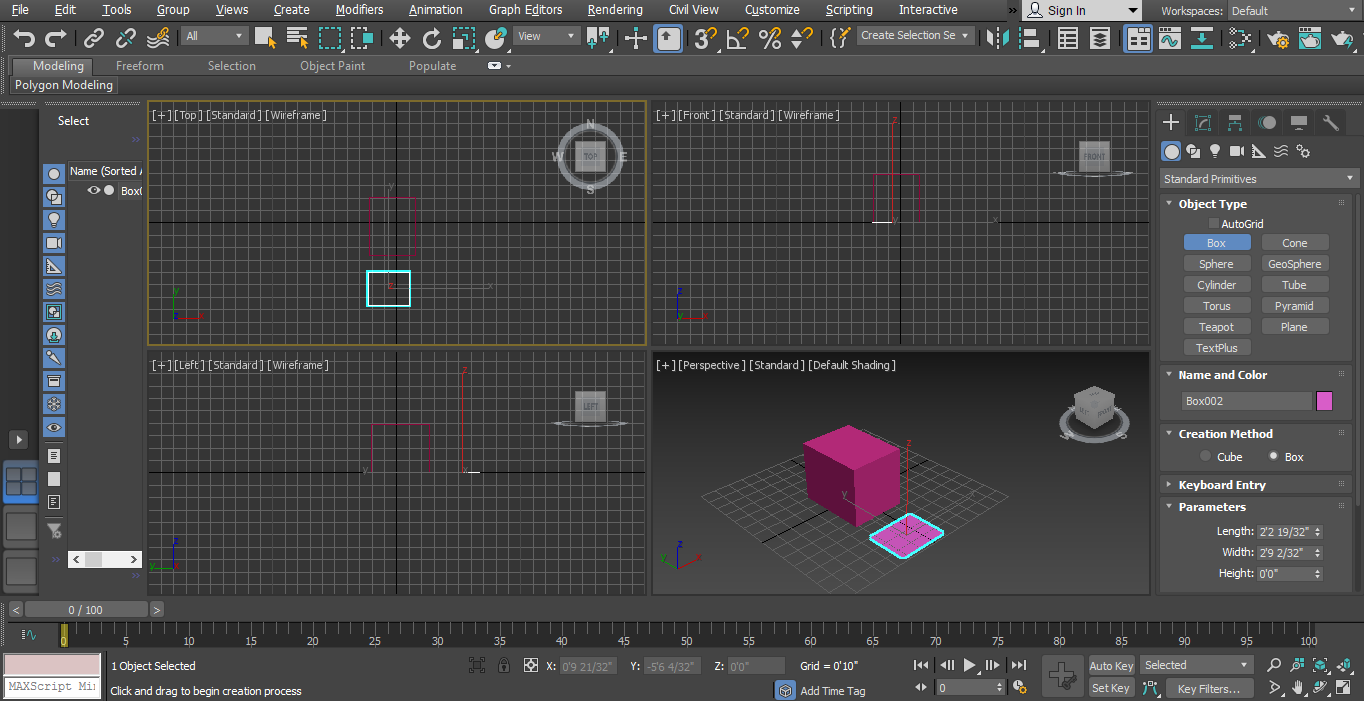The height and width of the screenshot is (701, 1364).
Task: Open the selection filter All dropdown
Action: 214,34
